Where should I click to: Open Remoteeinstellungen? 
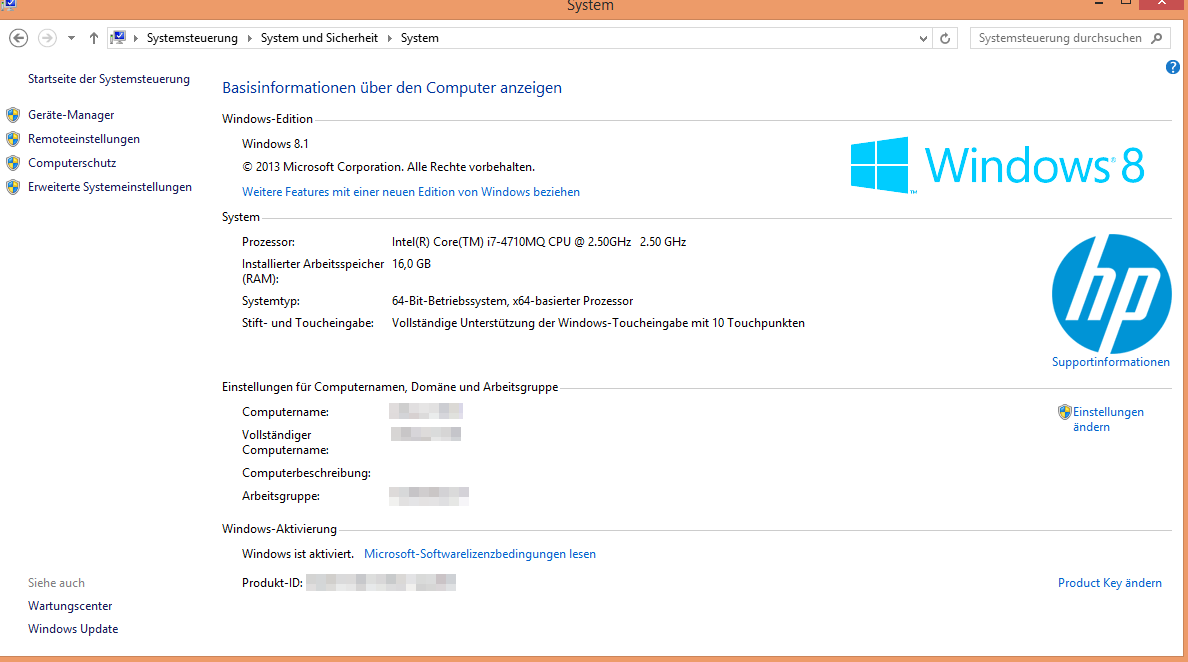[84, 139]
